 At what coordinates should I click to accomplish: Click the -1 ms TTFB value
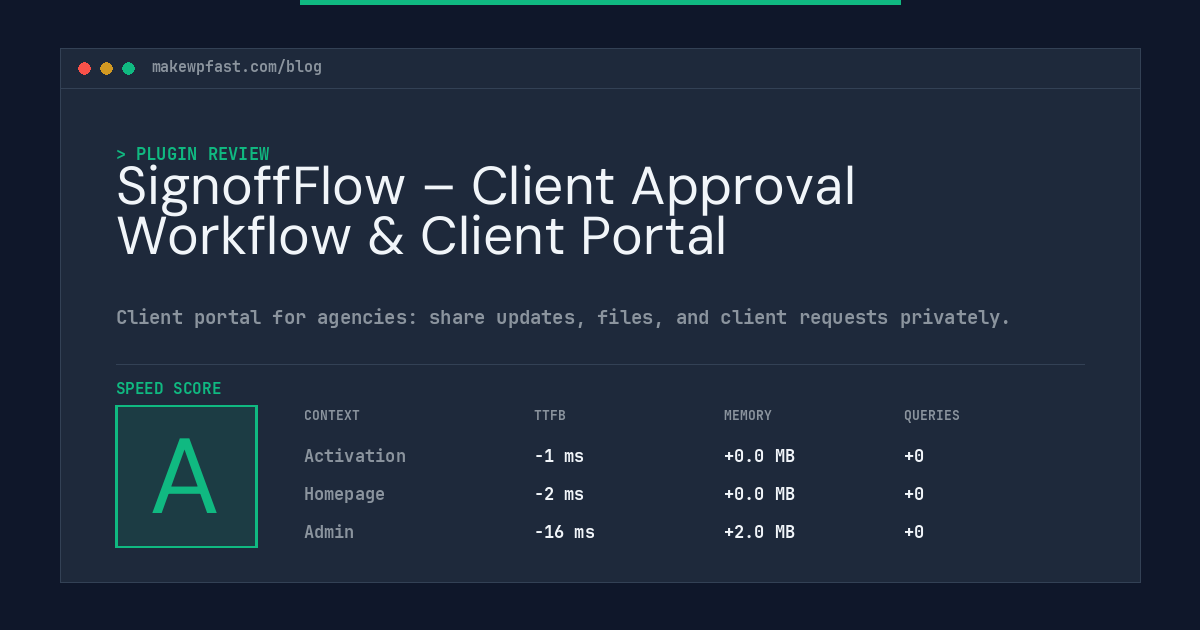[559, 456]
